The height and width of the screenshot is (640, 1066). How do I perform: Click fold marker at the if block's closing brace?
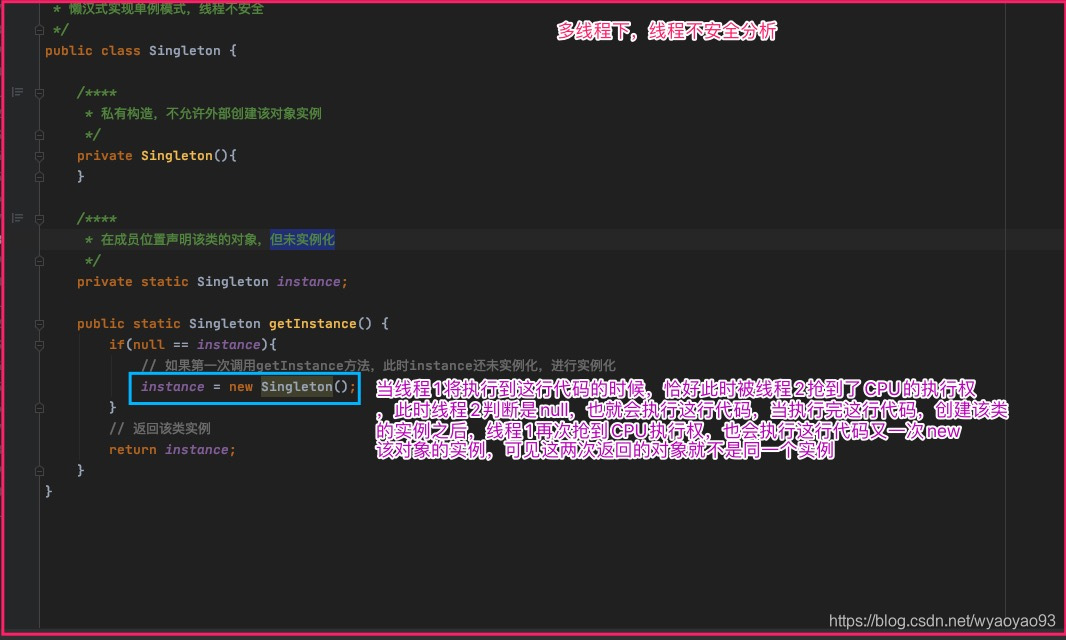coord(39,408)
